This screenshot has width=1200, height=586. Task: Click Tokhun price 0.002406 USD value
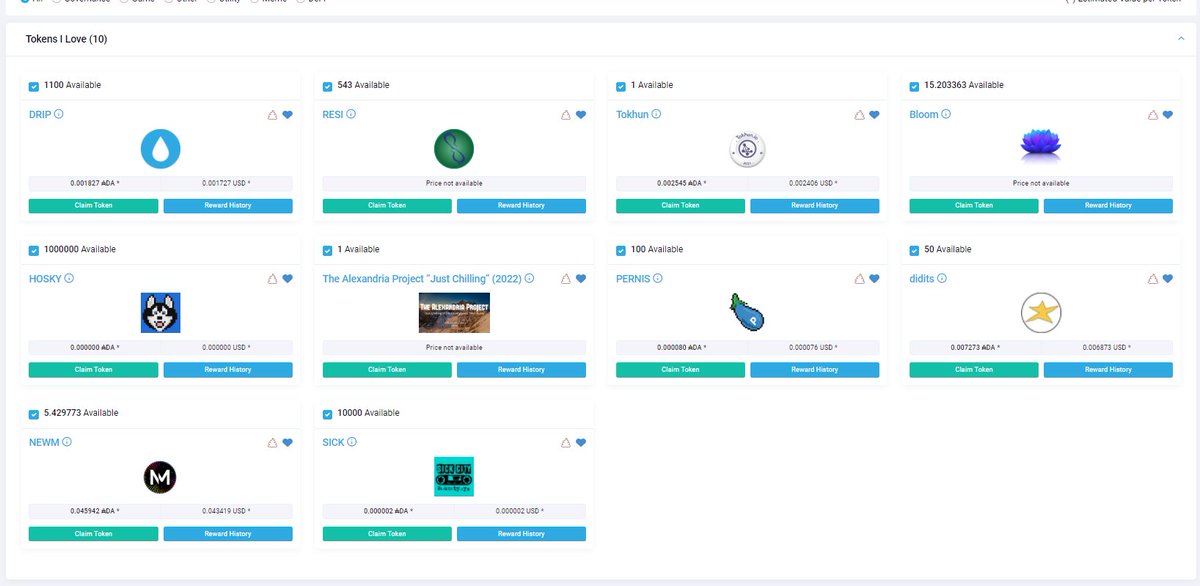click(814, 184)
